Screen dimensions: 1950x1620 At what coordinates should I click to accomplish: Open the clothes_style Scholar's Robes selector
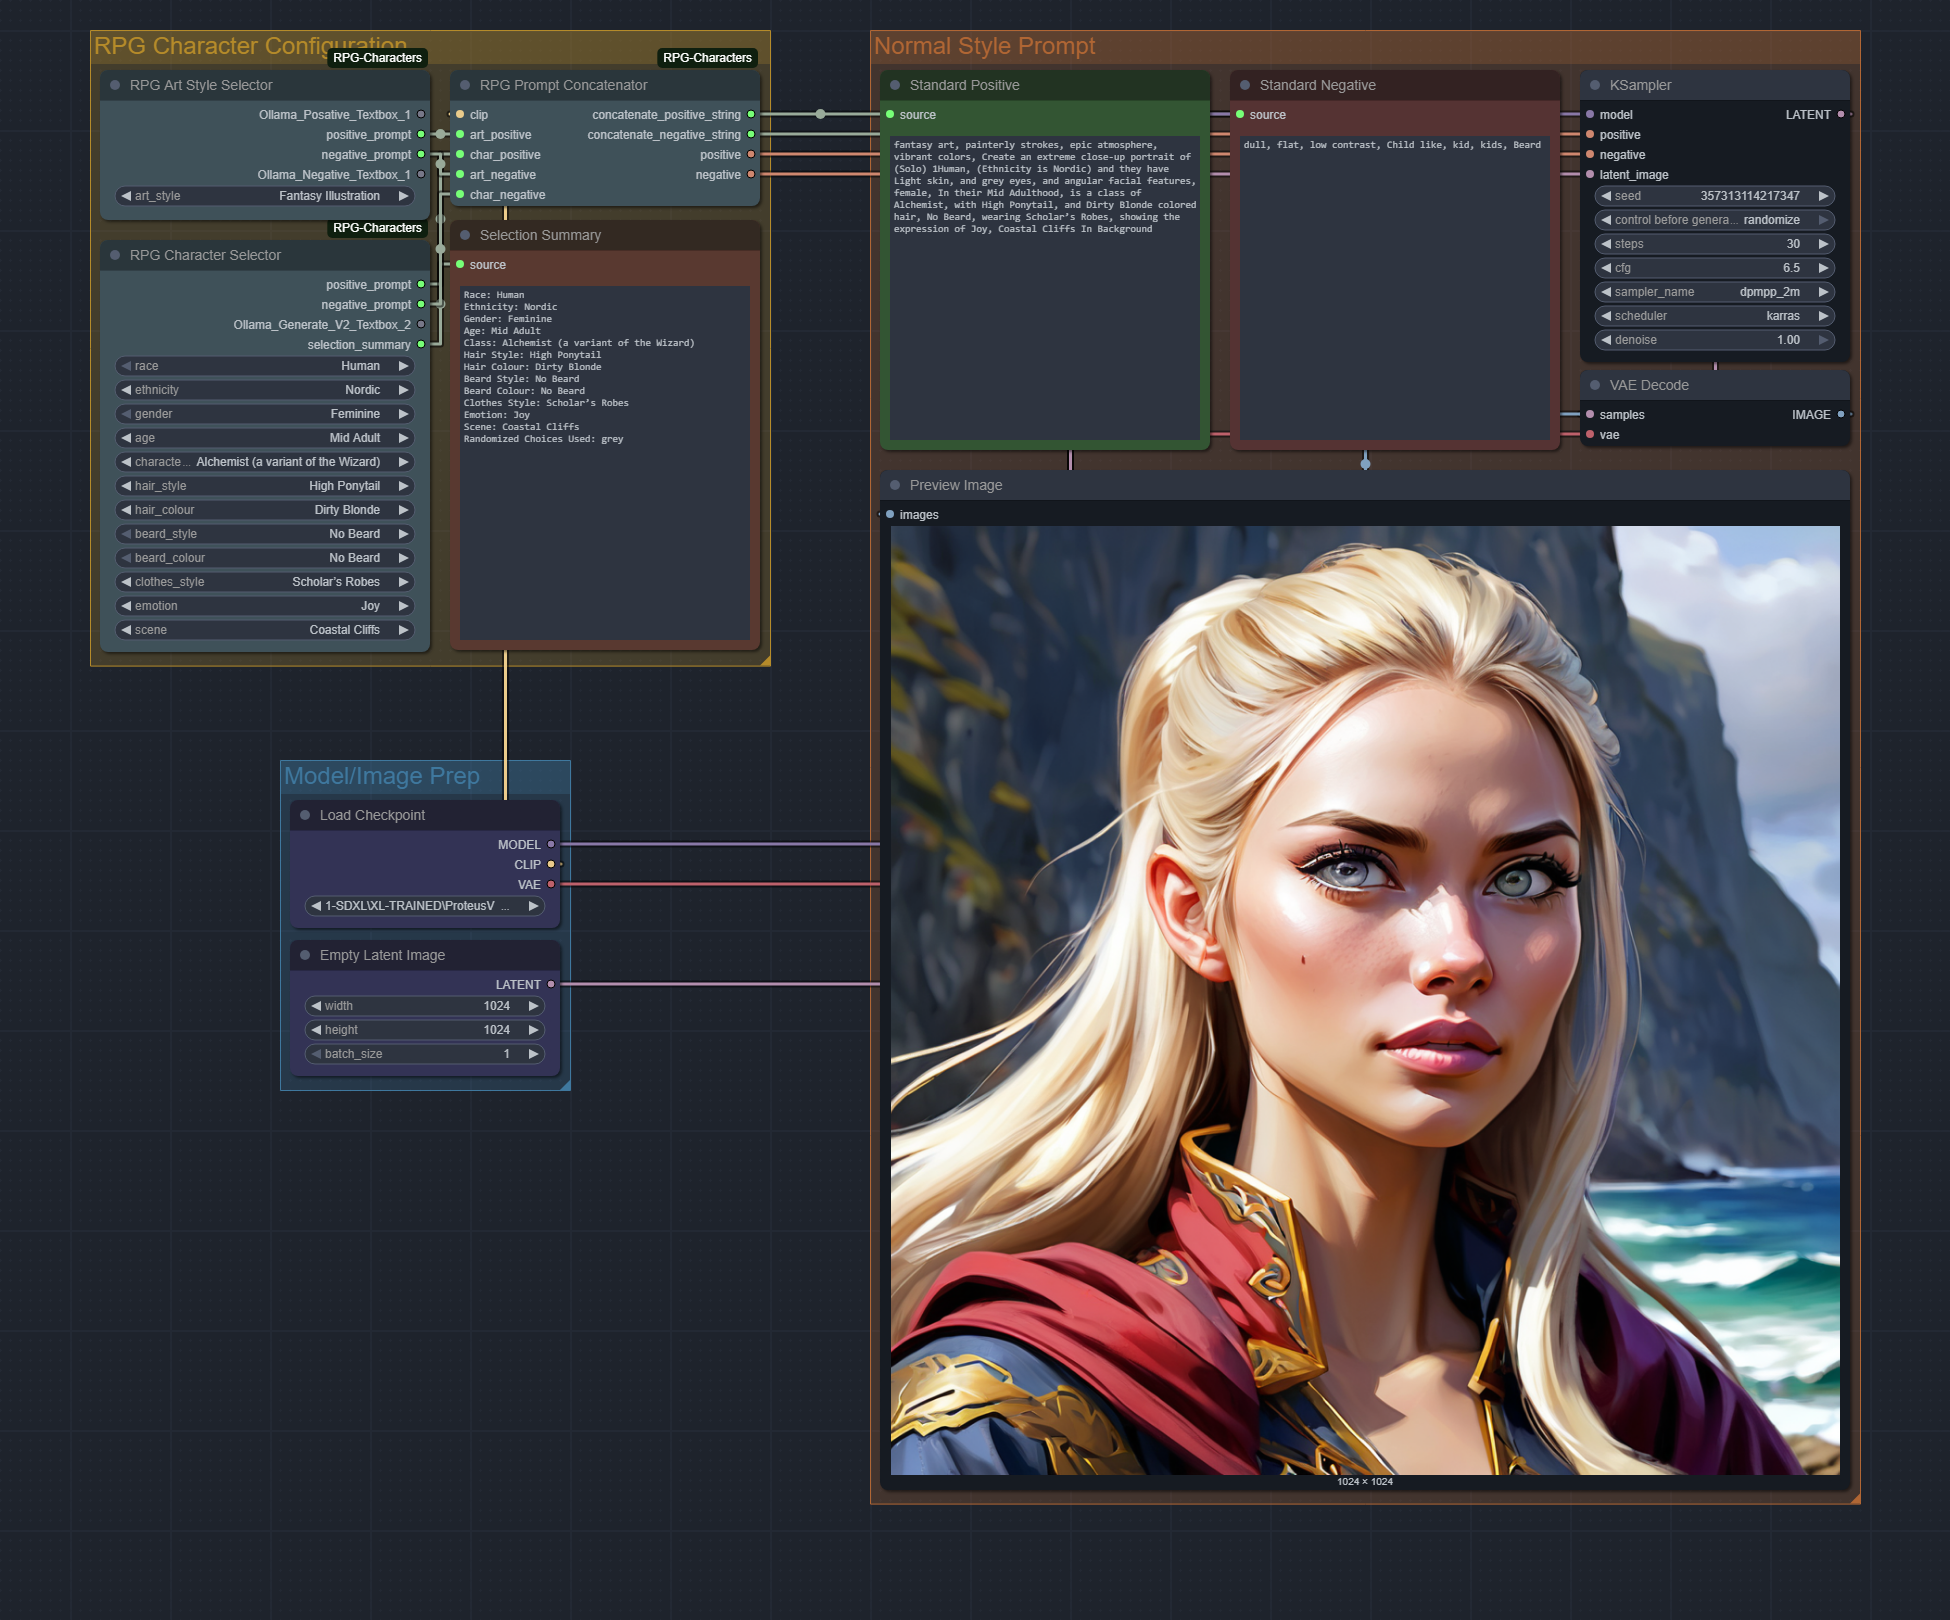[265, 582]
